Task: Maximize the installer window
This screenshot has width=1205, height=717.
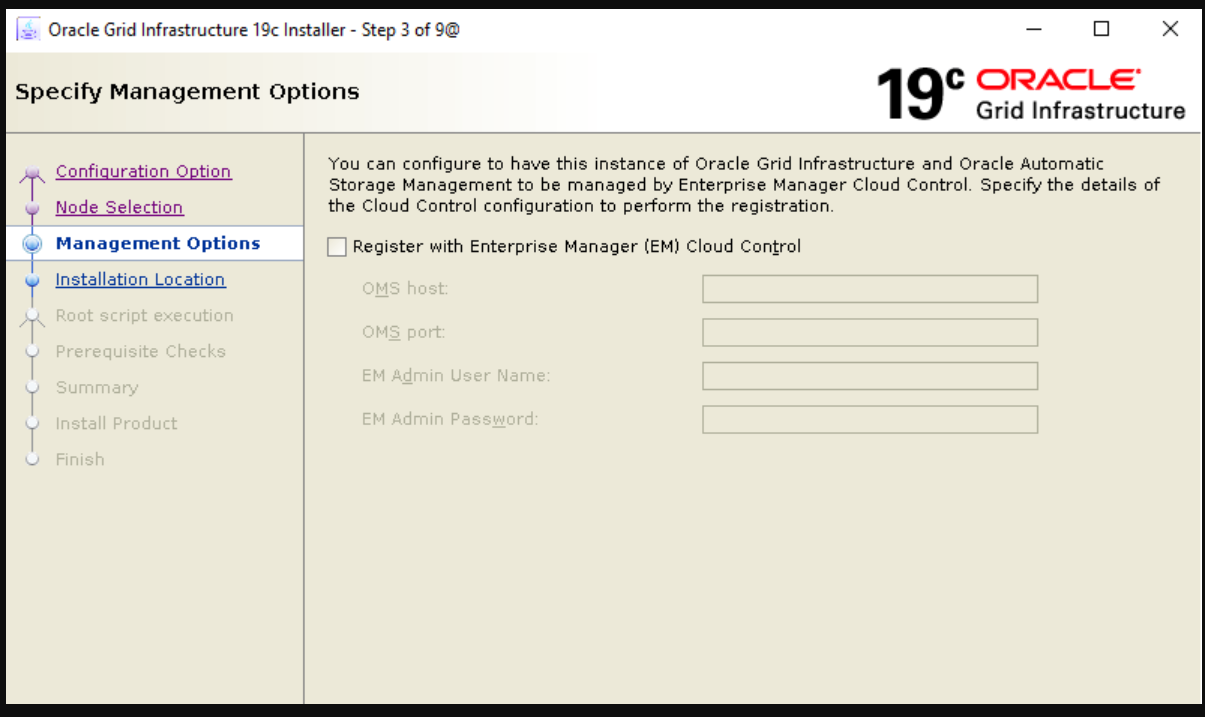Action: tap(1101, 29)
